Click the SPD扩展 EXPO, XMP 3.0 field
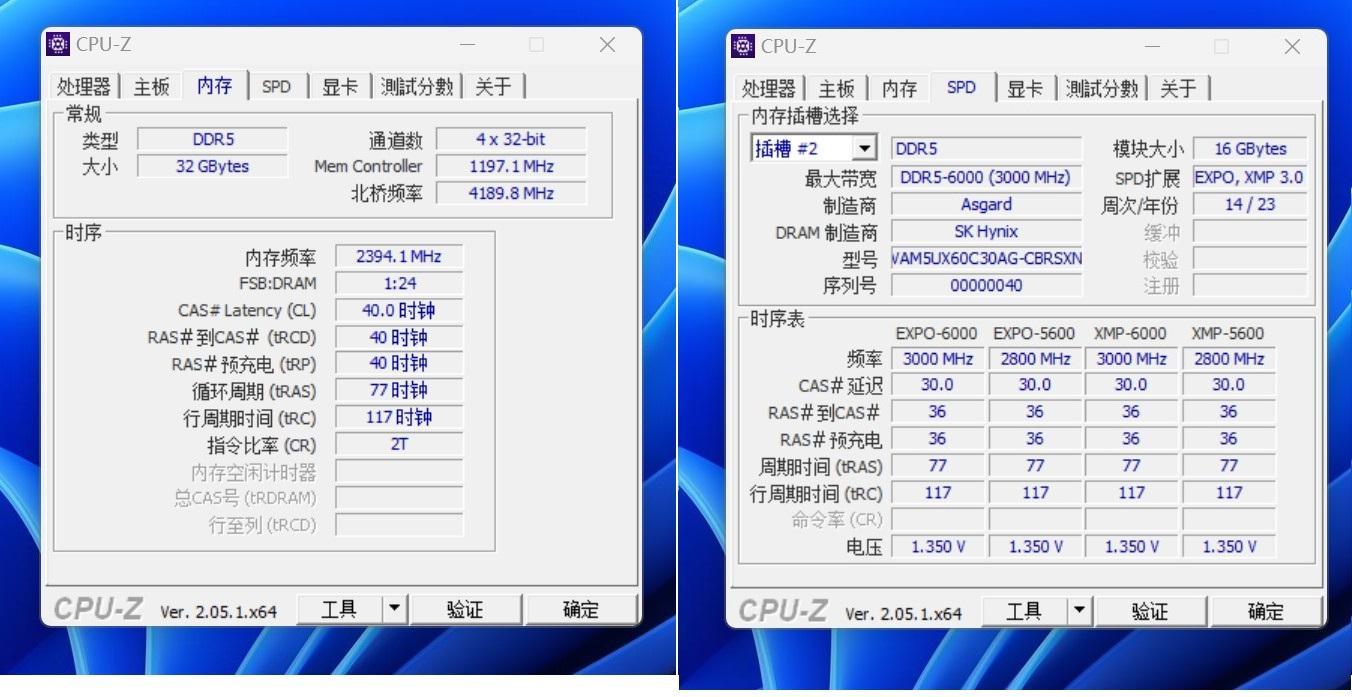This screenshot has width=1352, height=697. click(x=1250, y=178)
